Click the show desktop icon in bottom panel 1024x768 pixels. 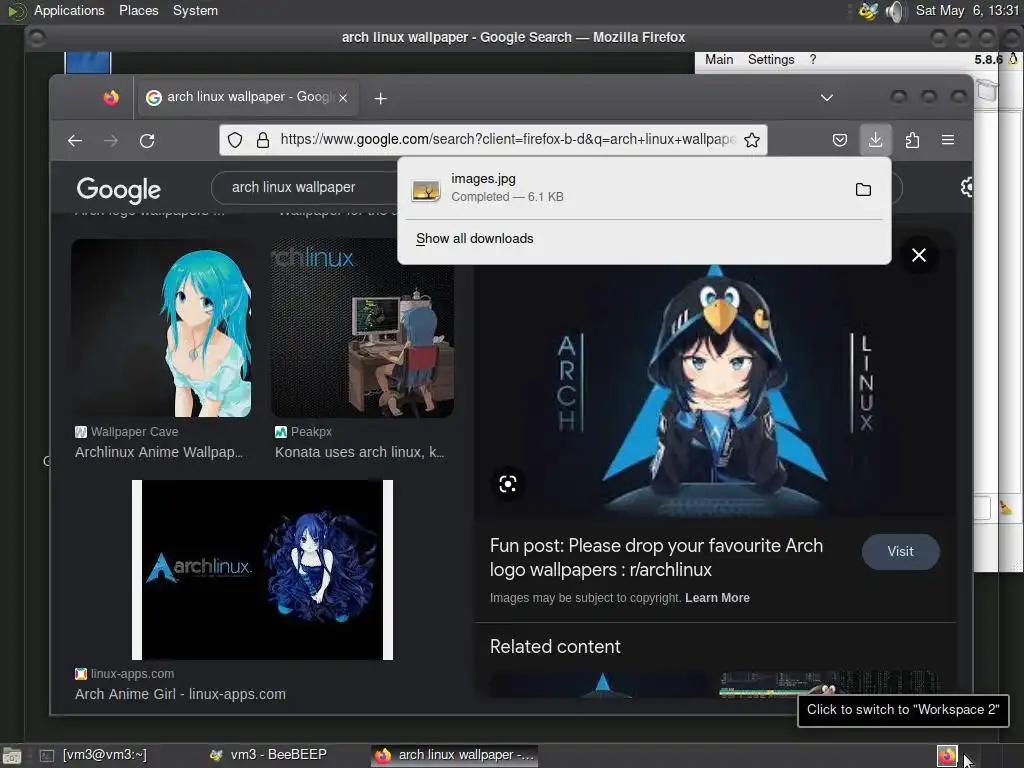coord(12,756)
